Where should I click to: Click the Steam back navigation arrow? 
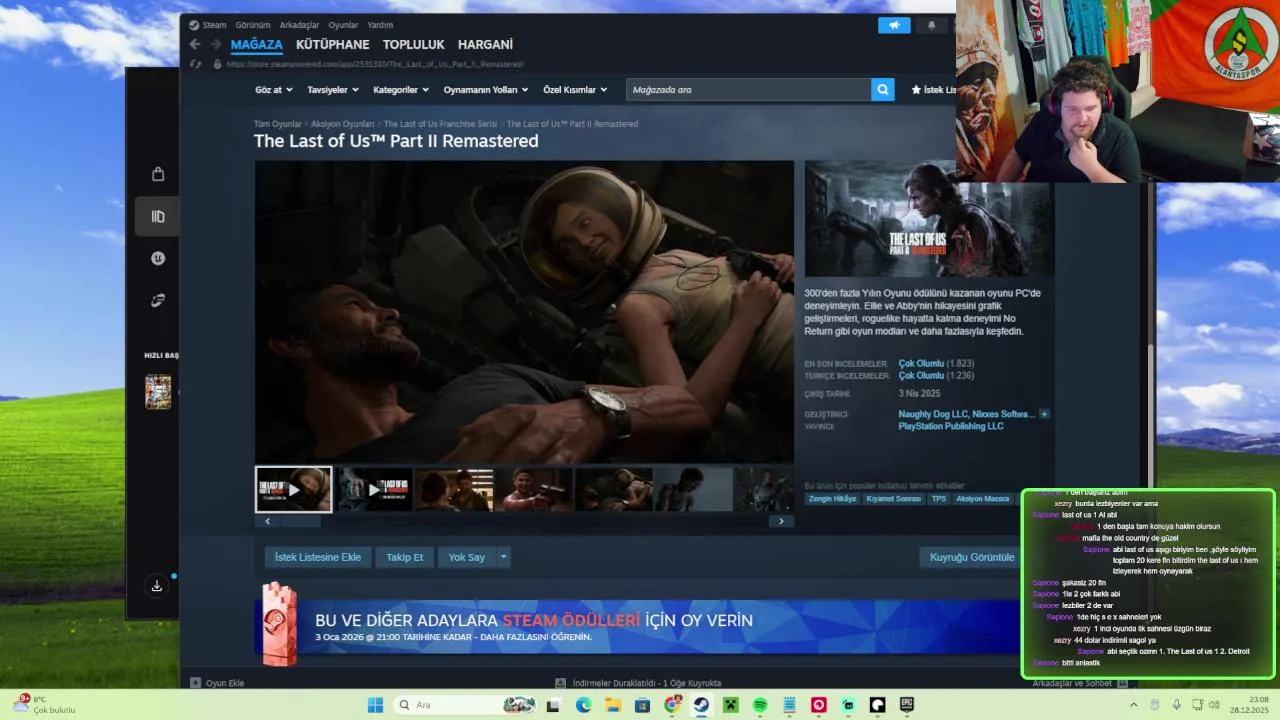click(195, 44)
